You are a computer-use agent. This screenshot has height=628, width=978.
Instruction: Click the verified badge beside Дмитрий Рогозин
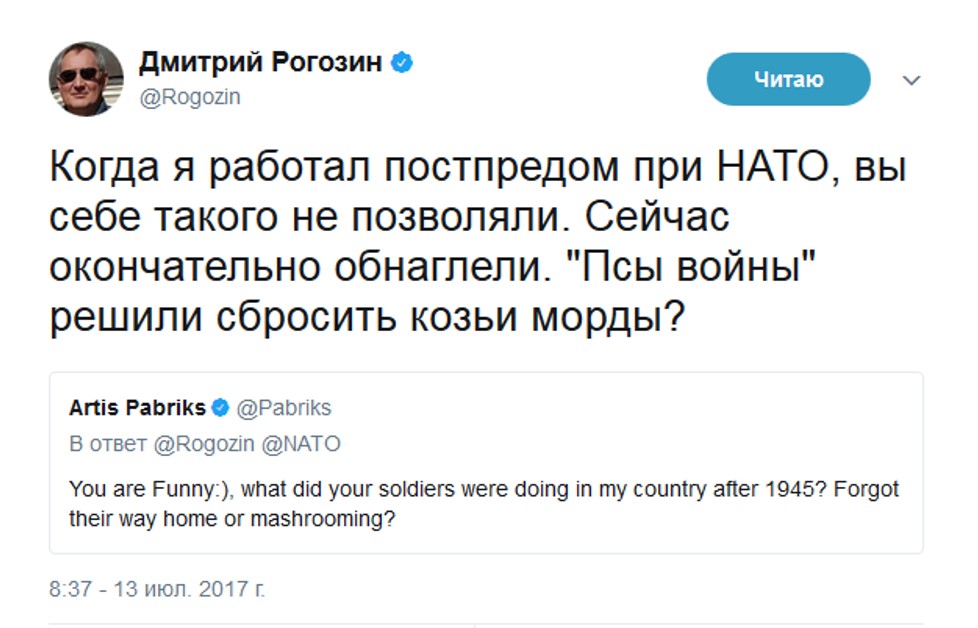pyautogui.click(x=403, y=63)
